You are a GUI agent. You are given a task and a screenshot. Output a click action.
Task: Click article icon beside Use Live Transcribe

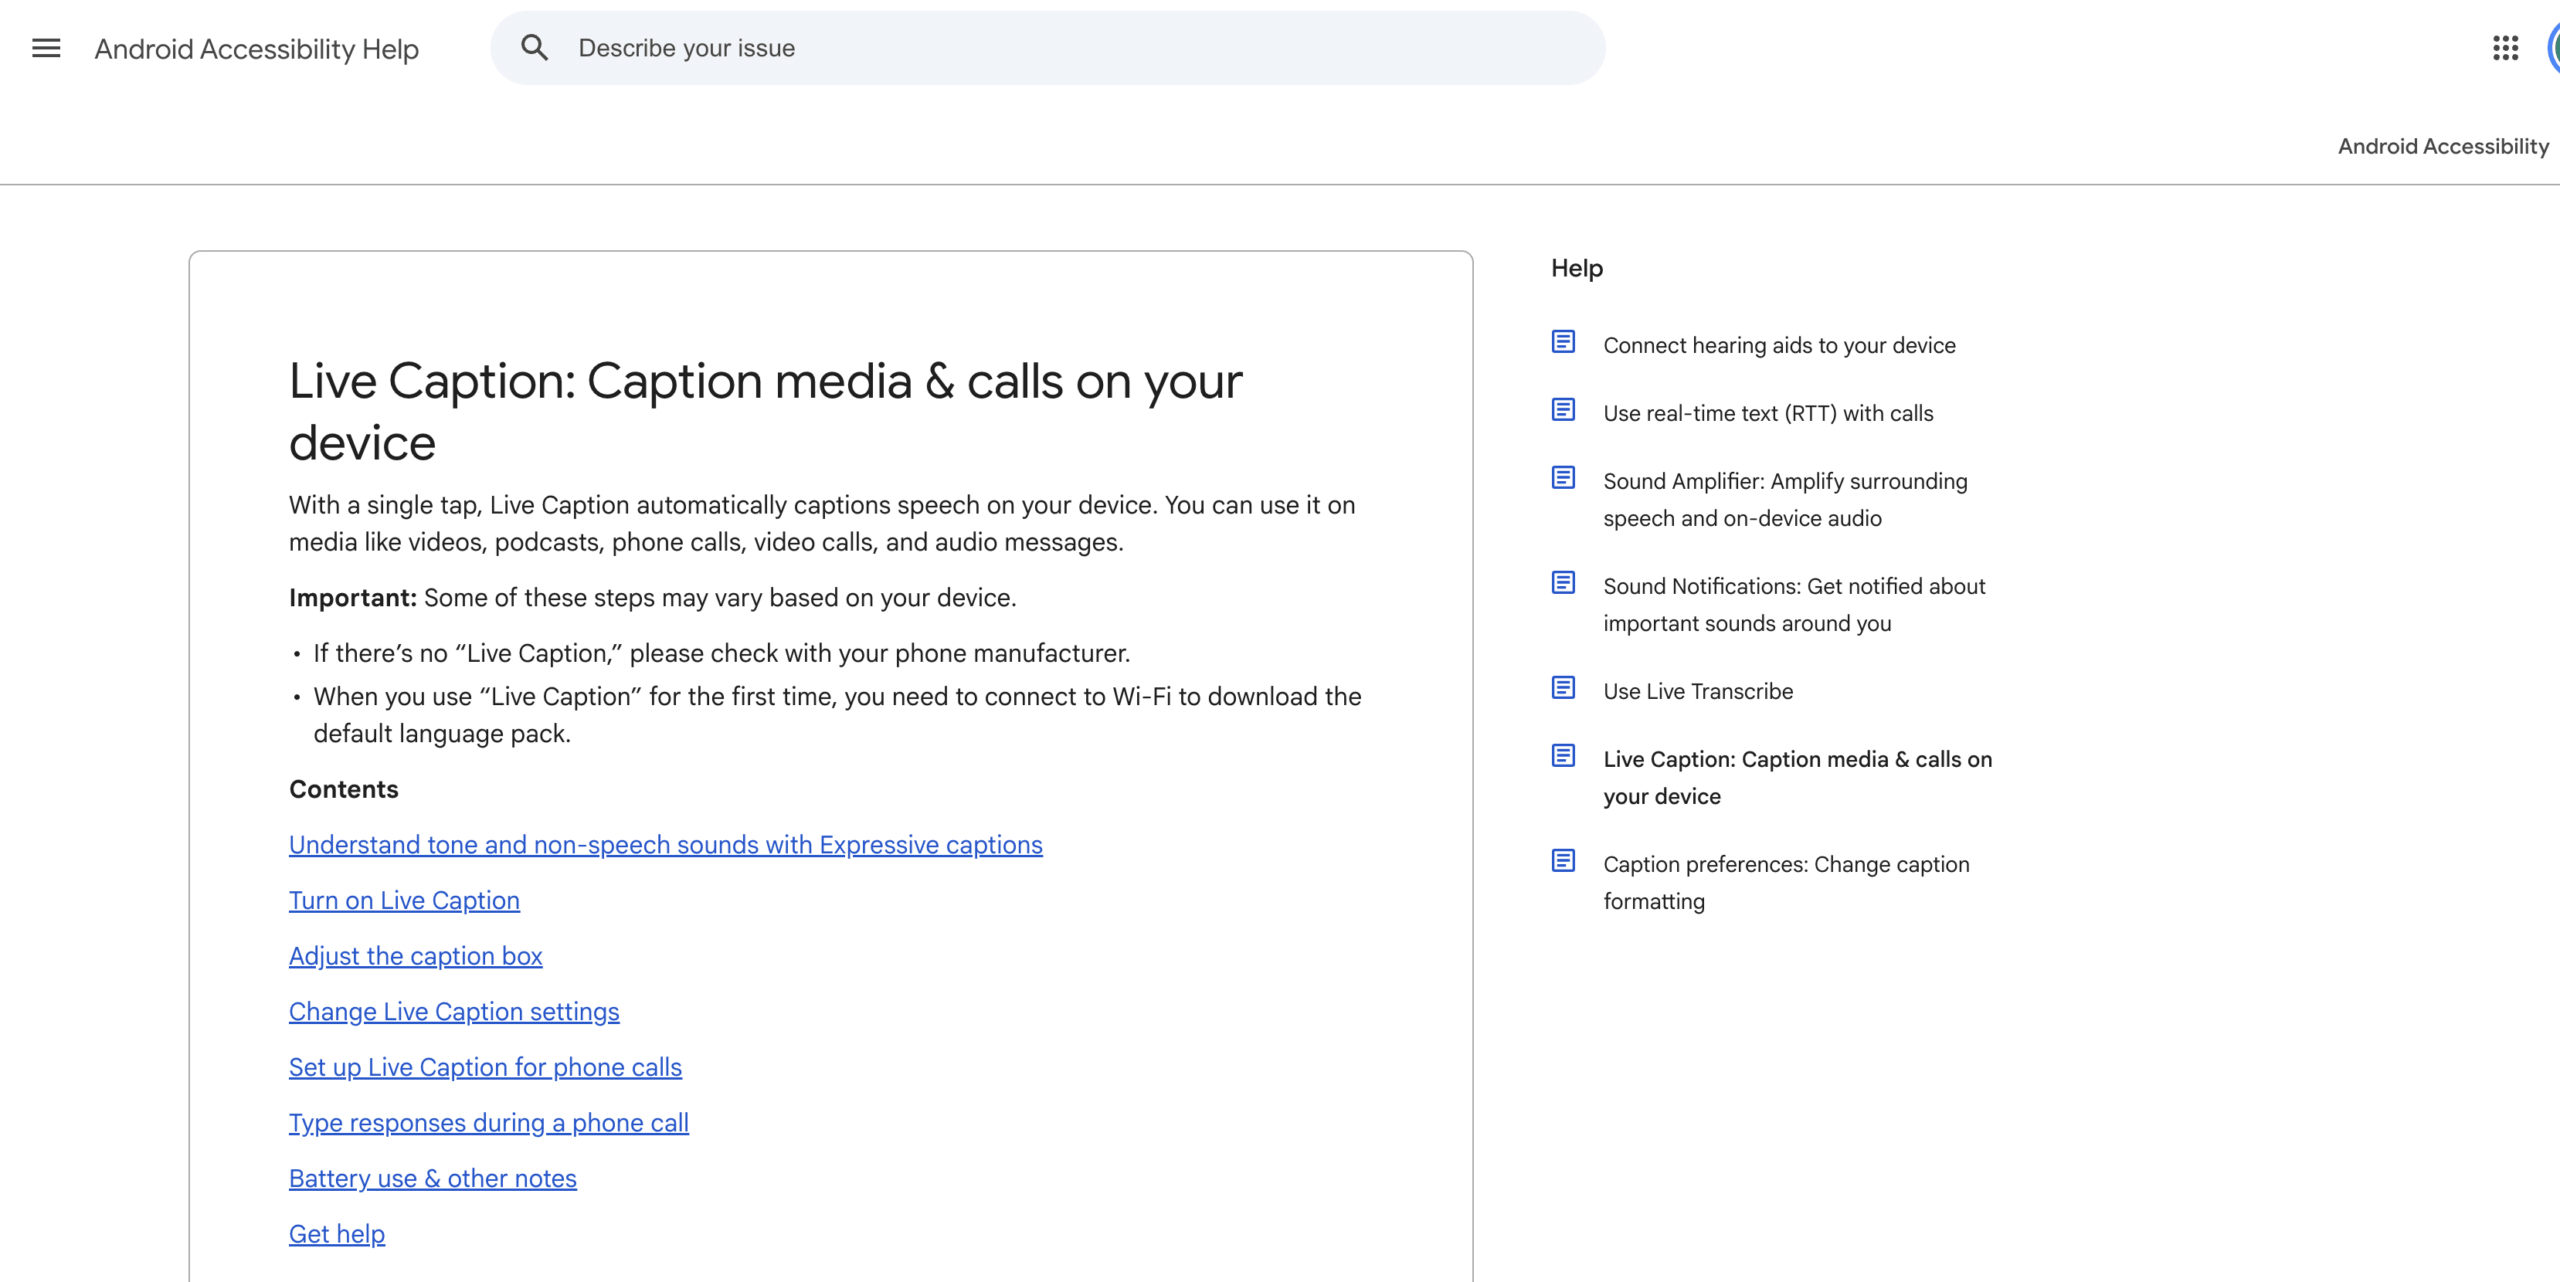tap(1563, 688)
